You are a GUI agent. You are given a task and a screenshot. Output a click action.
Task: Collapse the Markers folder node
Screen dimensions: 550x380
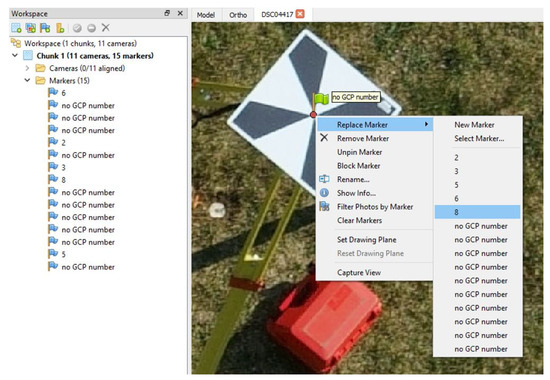pos(27,80)
